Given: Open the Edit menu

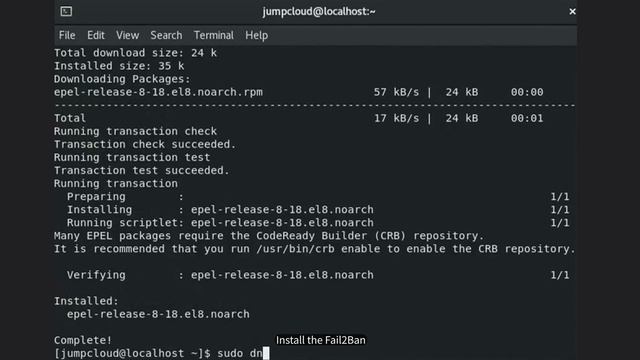Looking at the screenshot, I should [96, 36].
